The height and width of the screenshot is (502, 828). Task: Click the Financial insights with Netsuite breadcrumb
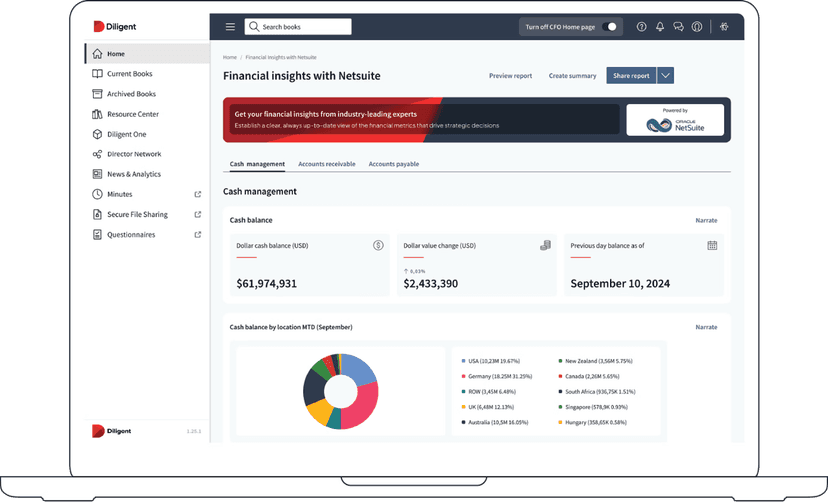click(281, 57)
